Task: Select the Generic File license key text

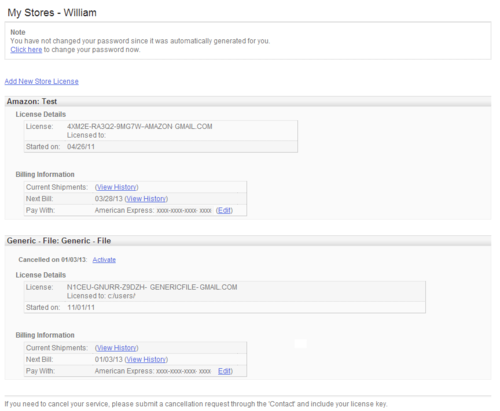Action: (x=152, y=287)
